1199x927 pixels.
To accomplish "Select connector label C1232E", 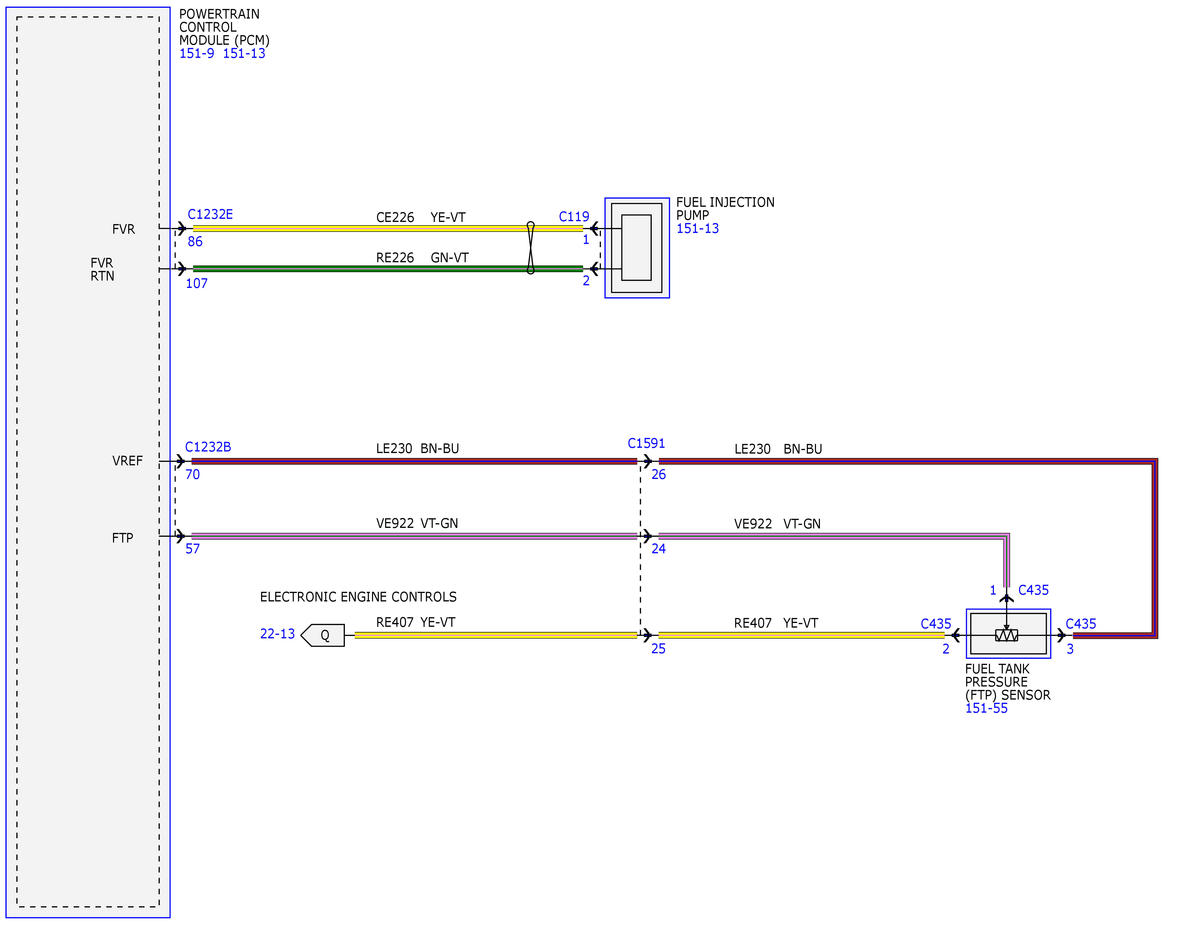I will pos(210,215).
